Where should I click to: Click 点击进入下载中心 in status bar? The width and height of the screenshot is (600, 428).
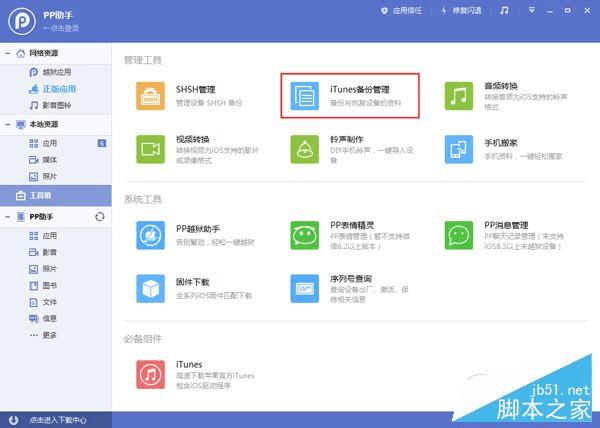(x=58, y=420)
